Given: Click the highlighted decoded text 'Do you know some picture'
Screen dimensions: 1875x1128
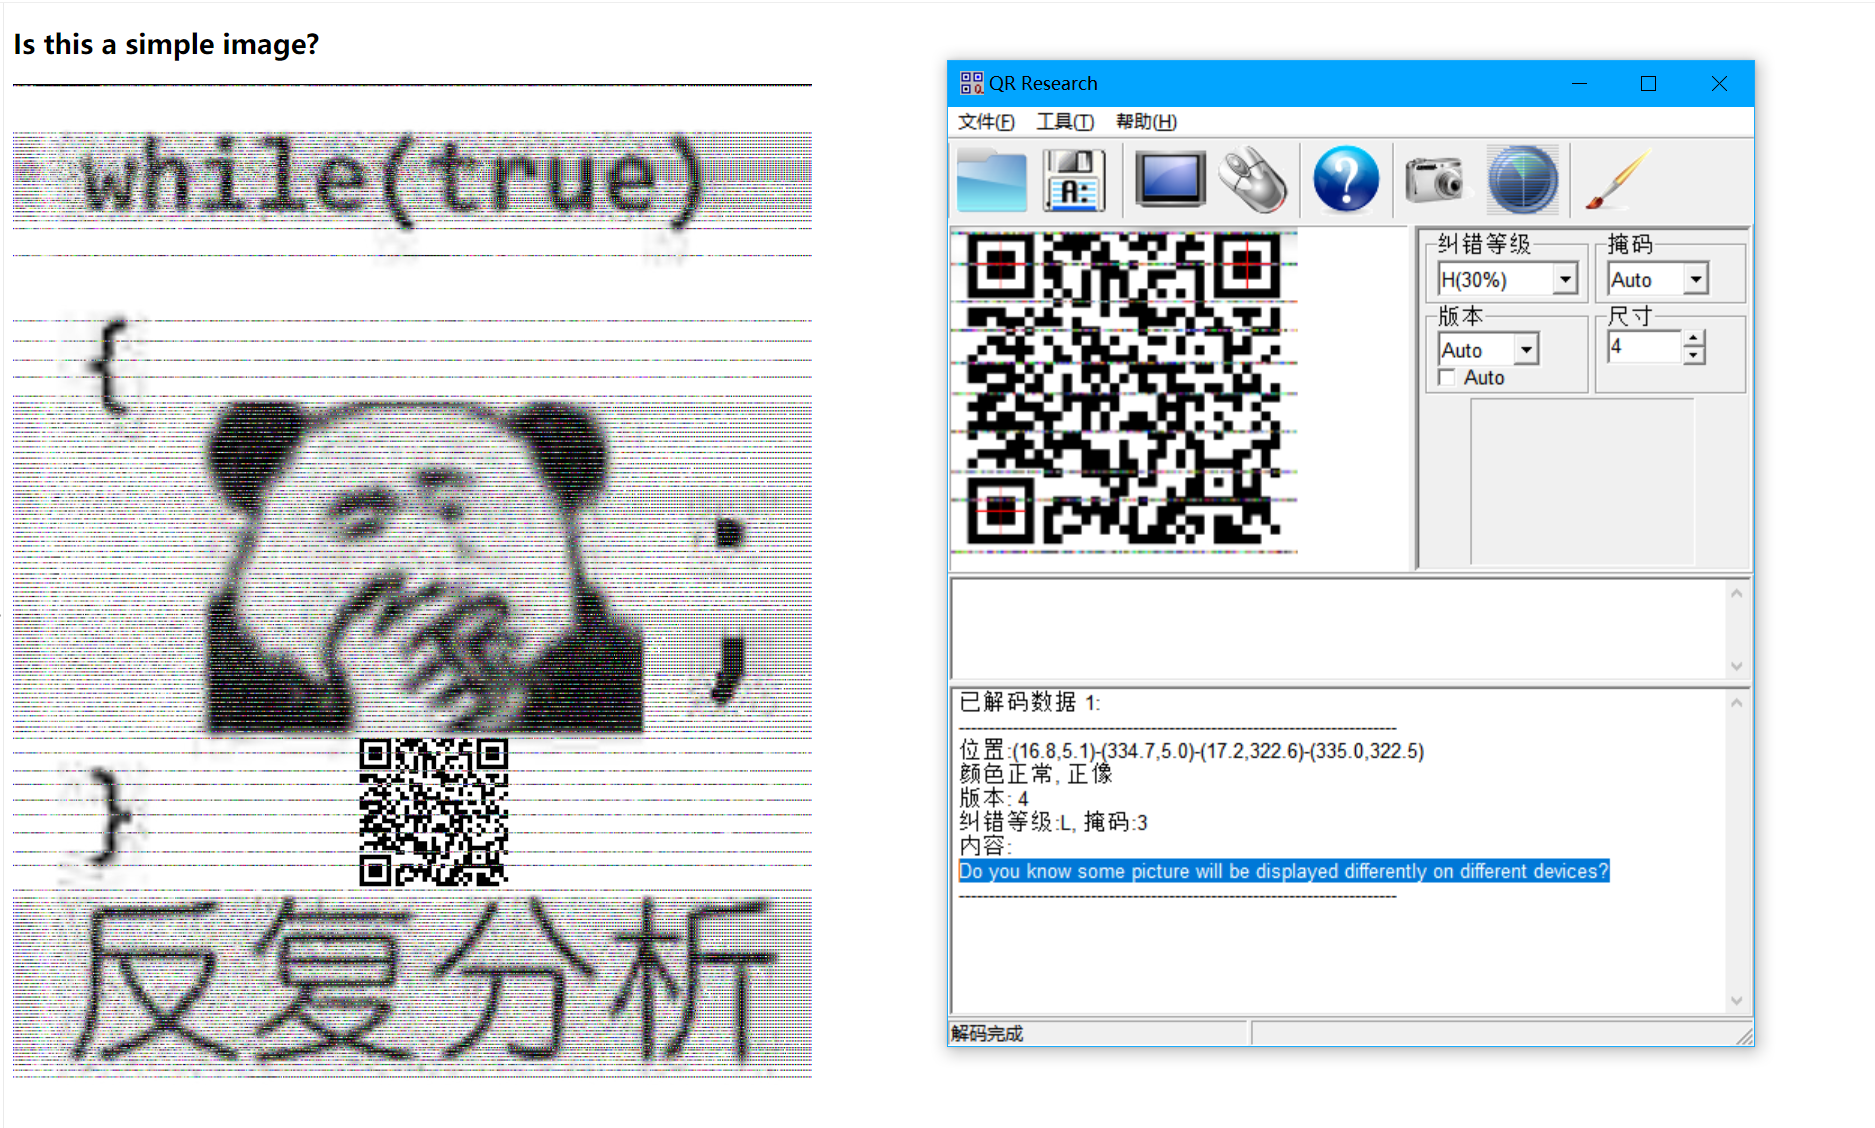Looking at the screenshot, I should point(1284,872).
